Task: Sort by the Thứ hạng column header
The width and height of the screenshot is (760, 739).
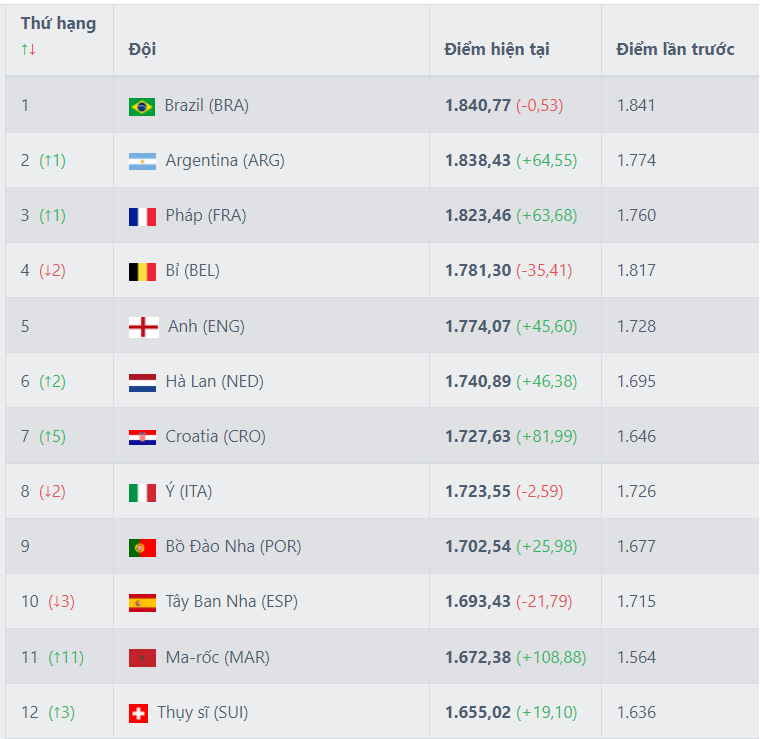Action: (58, 24)
